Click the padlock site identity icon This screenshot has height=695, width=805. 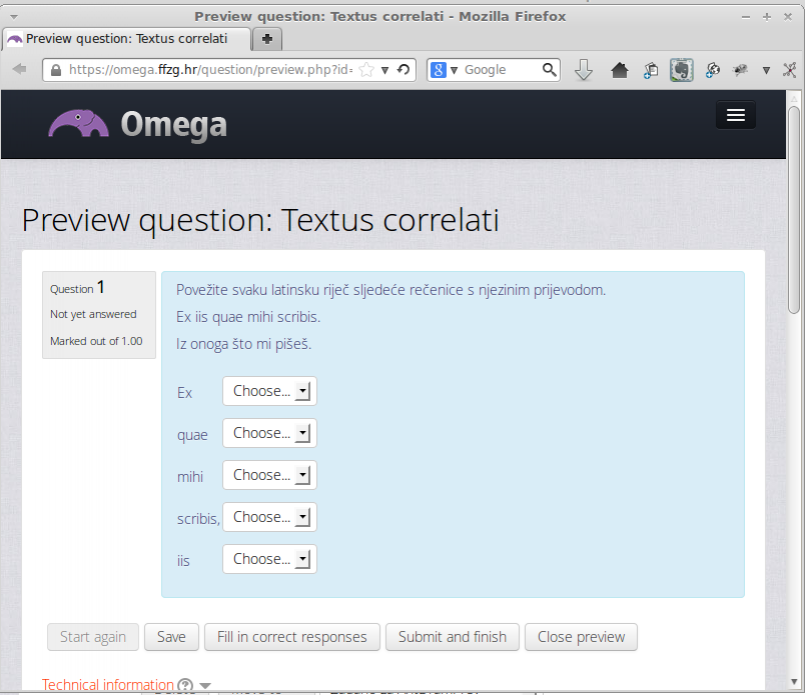pyautogui.click(x=56, y=70)
